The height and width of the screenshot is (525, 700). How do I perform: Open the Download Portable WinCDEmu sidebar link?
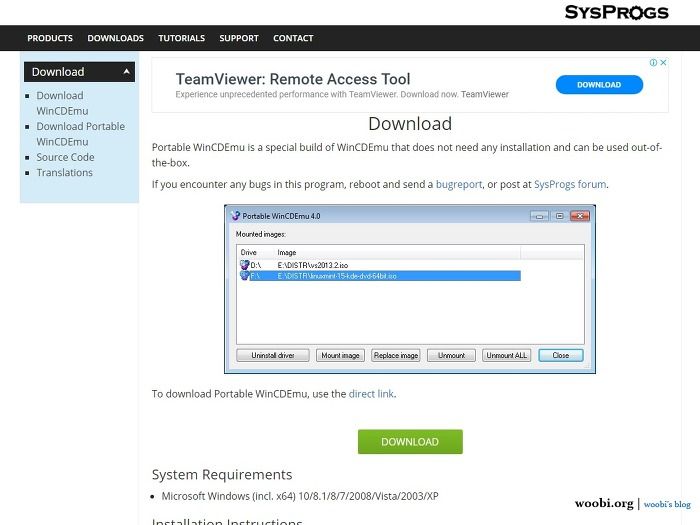tap(81, 134)
